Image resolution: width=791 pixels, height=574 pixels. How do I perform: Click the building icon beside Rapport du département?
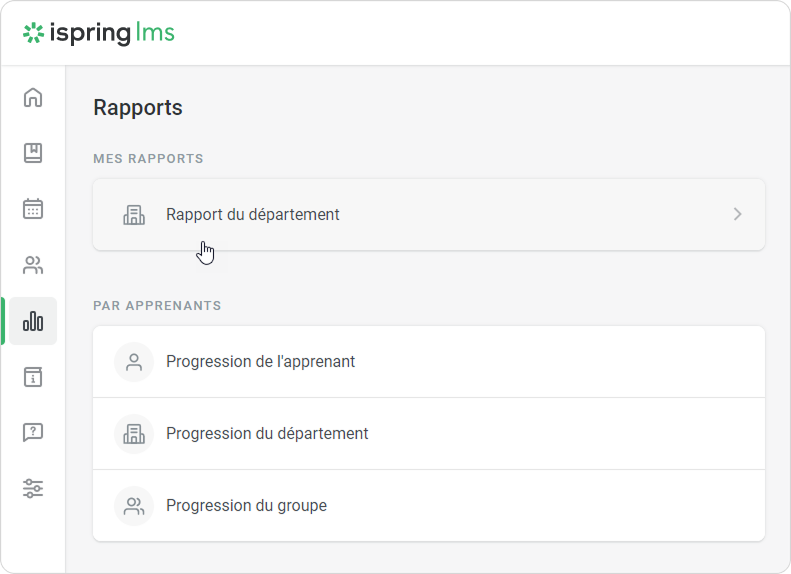click(x=133, y=214)
